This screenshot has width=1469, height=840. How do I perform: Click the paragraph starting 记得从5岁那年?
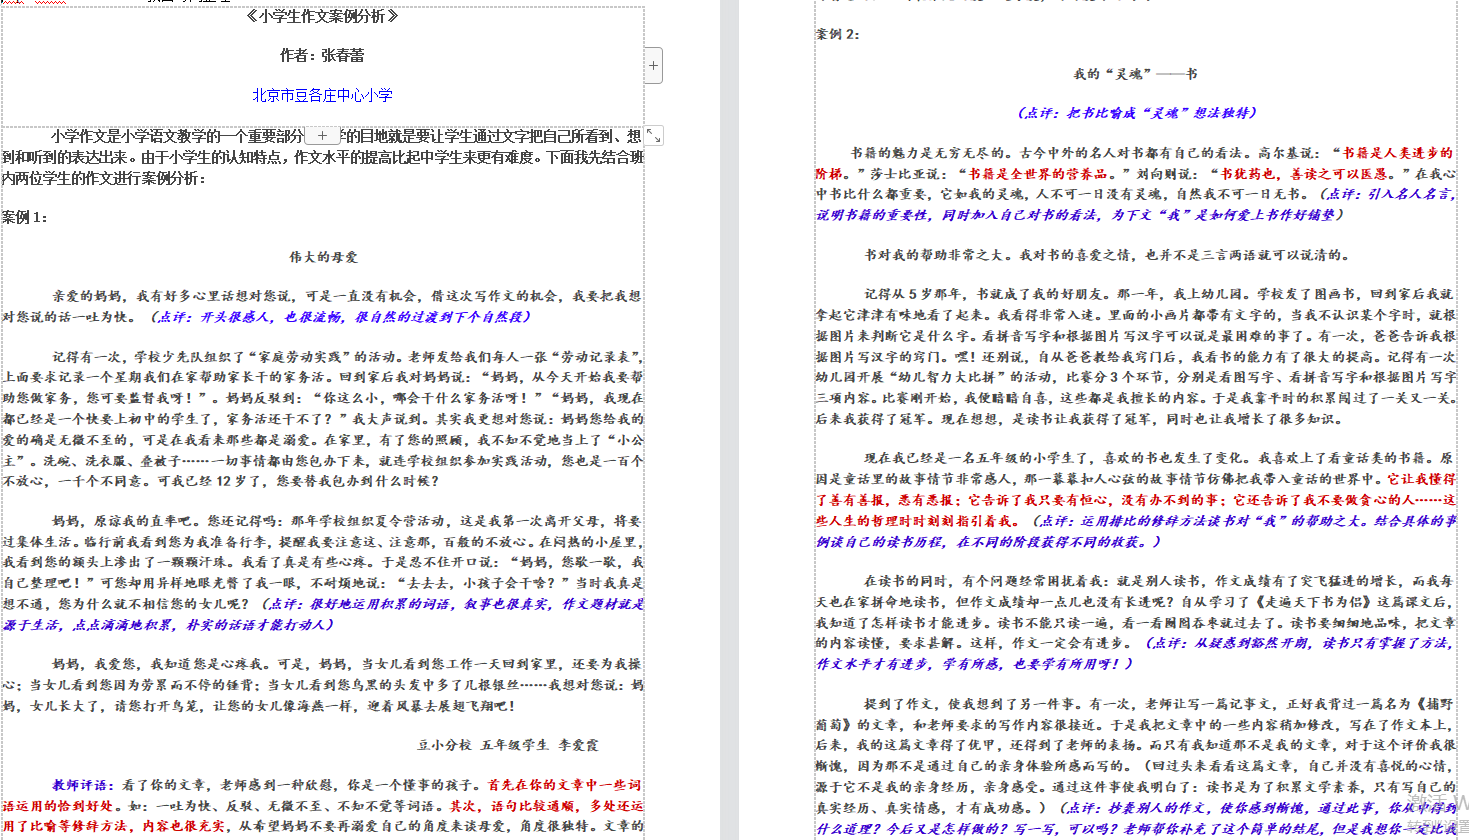coord(1135,355)
